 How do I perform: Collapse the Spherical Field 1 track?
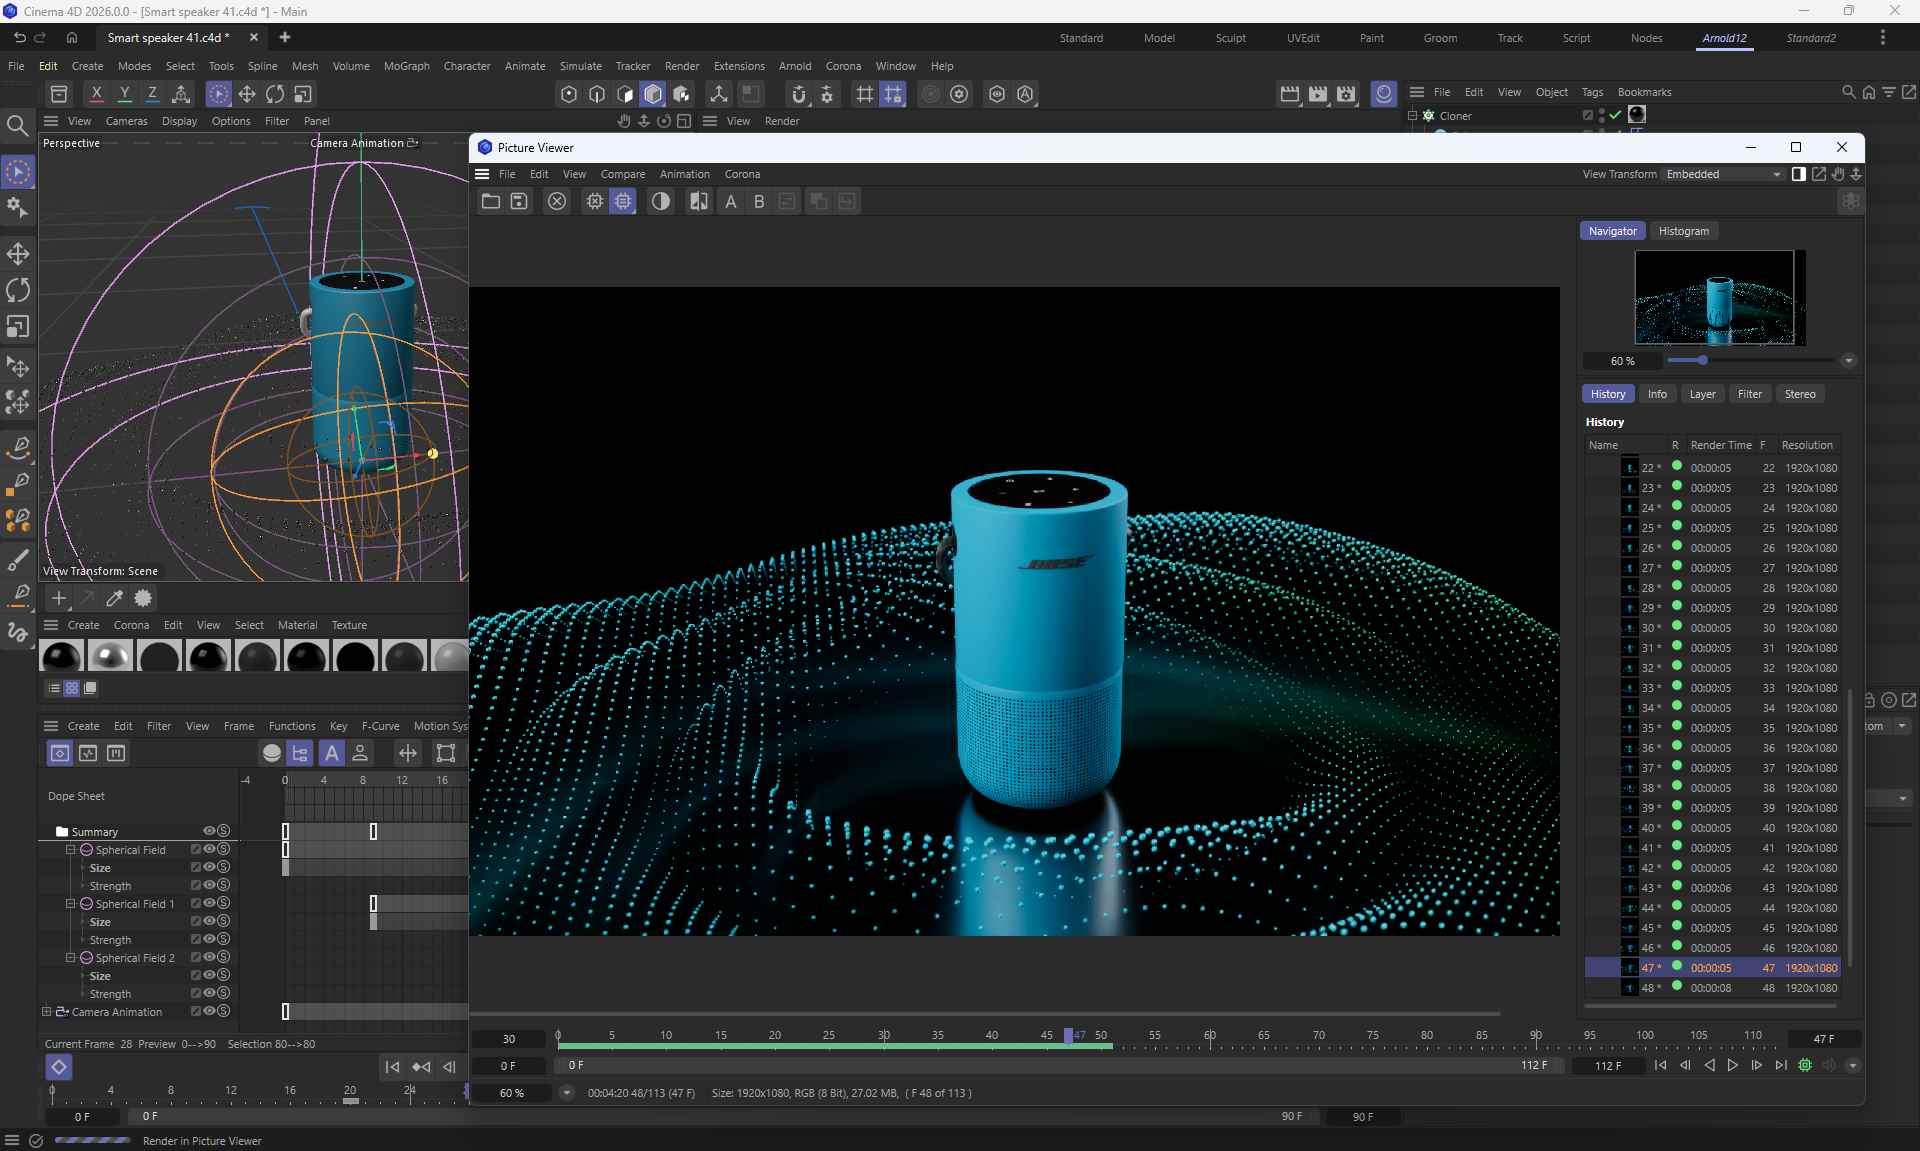pyautogui.click(x=71, y=903)
